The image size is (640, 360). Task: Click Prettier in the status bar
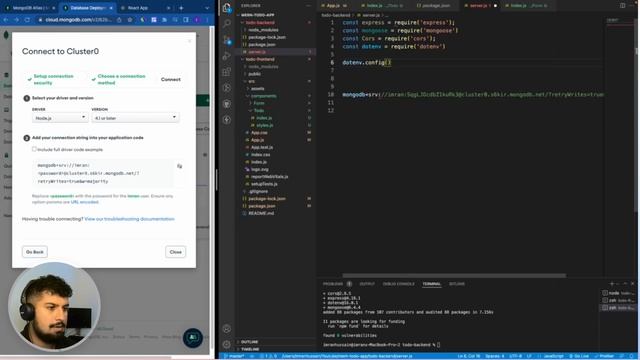(604, 356)
